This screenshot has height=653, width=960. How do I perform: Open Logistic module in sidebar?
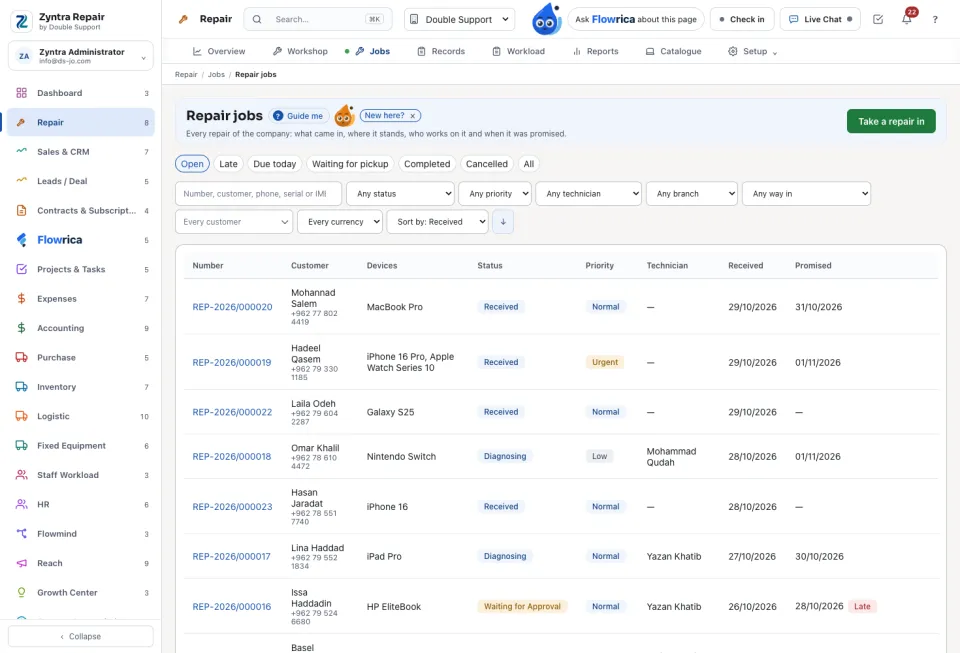pos(81,416)
